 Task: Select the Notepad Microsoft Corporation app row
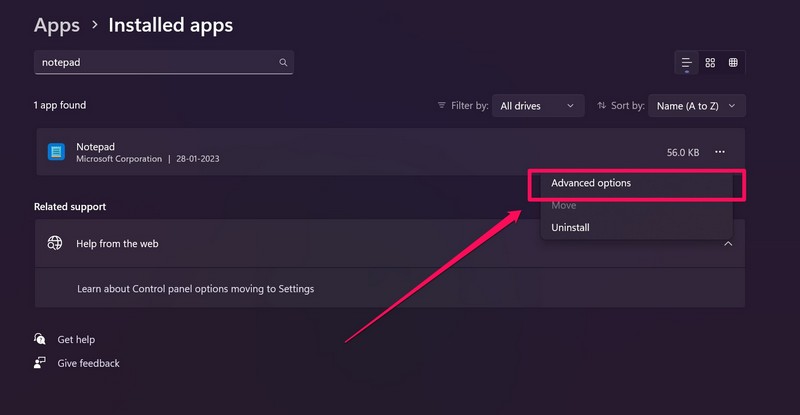coord(300,152)
